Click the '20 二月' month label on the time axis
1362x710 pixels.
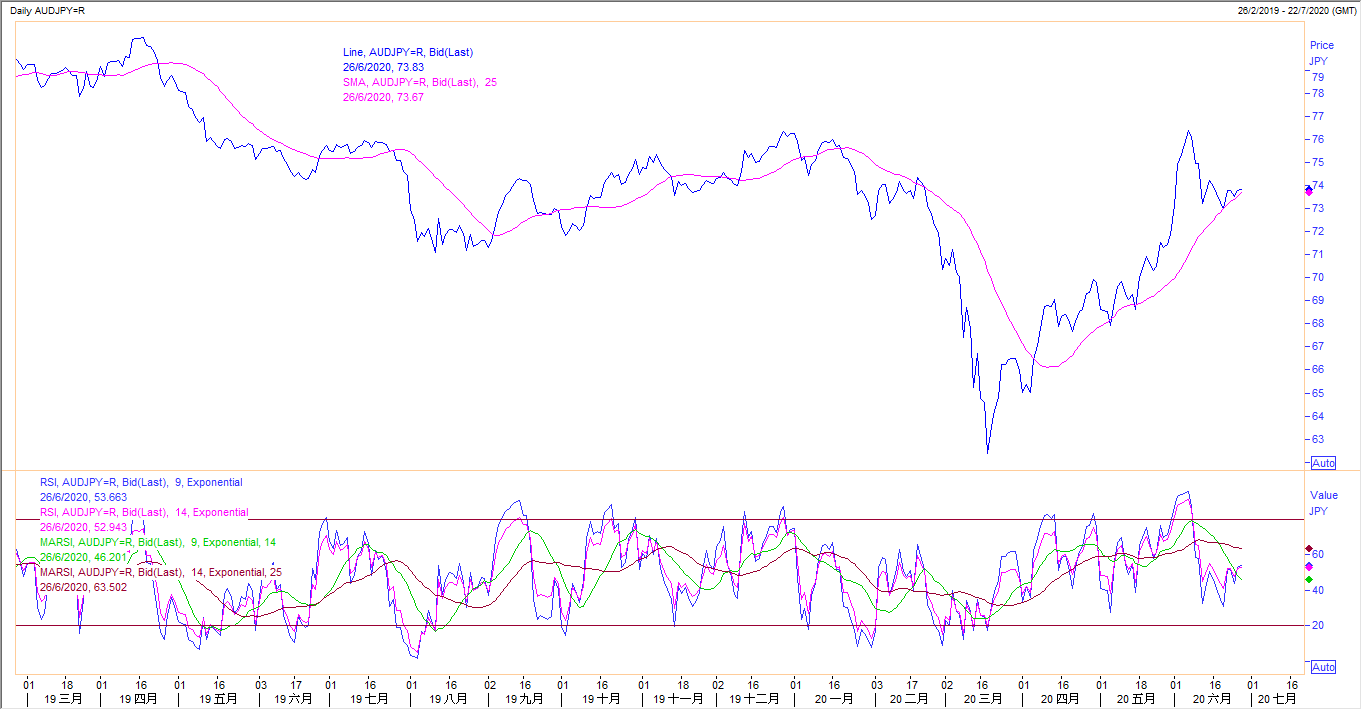coord(910,699)
